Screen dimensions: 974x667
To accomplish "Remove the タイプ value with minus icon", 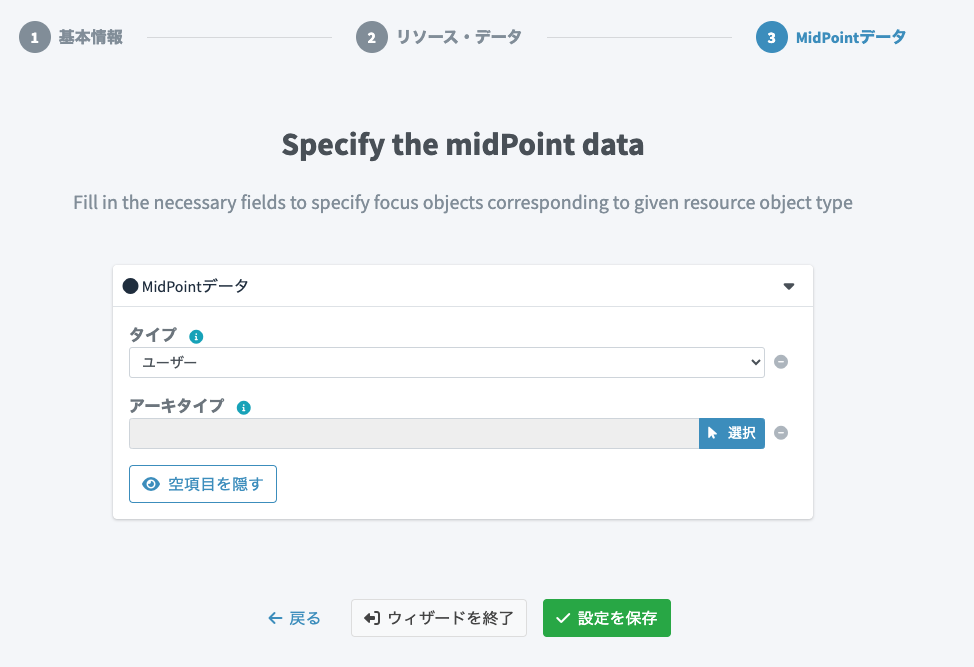I will click(x=781, y=362).
